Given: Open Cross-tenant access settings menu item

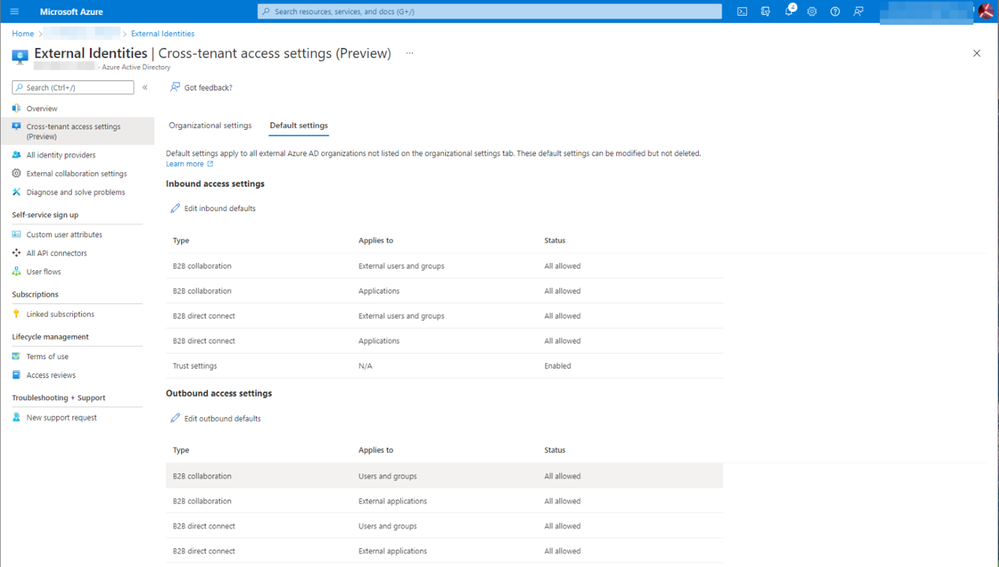Looking at the screenshot, I should pos(77,131).
